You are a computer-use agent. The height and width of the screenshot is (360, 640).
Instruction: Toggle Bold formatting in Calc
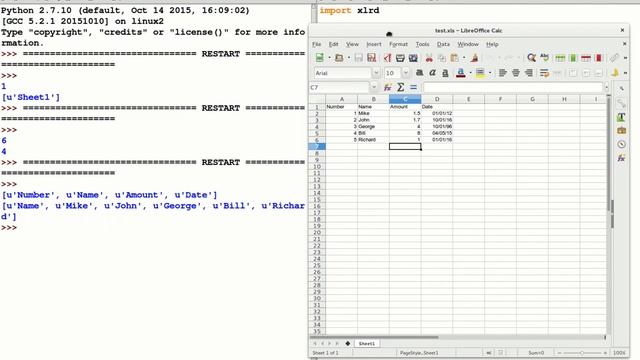click(419, 73)
